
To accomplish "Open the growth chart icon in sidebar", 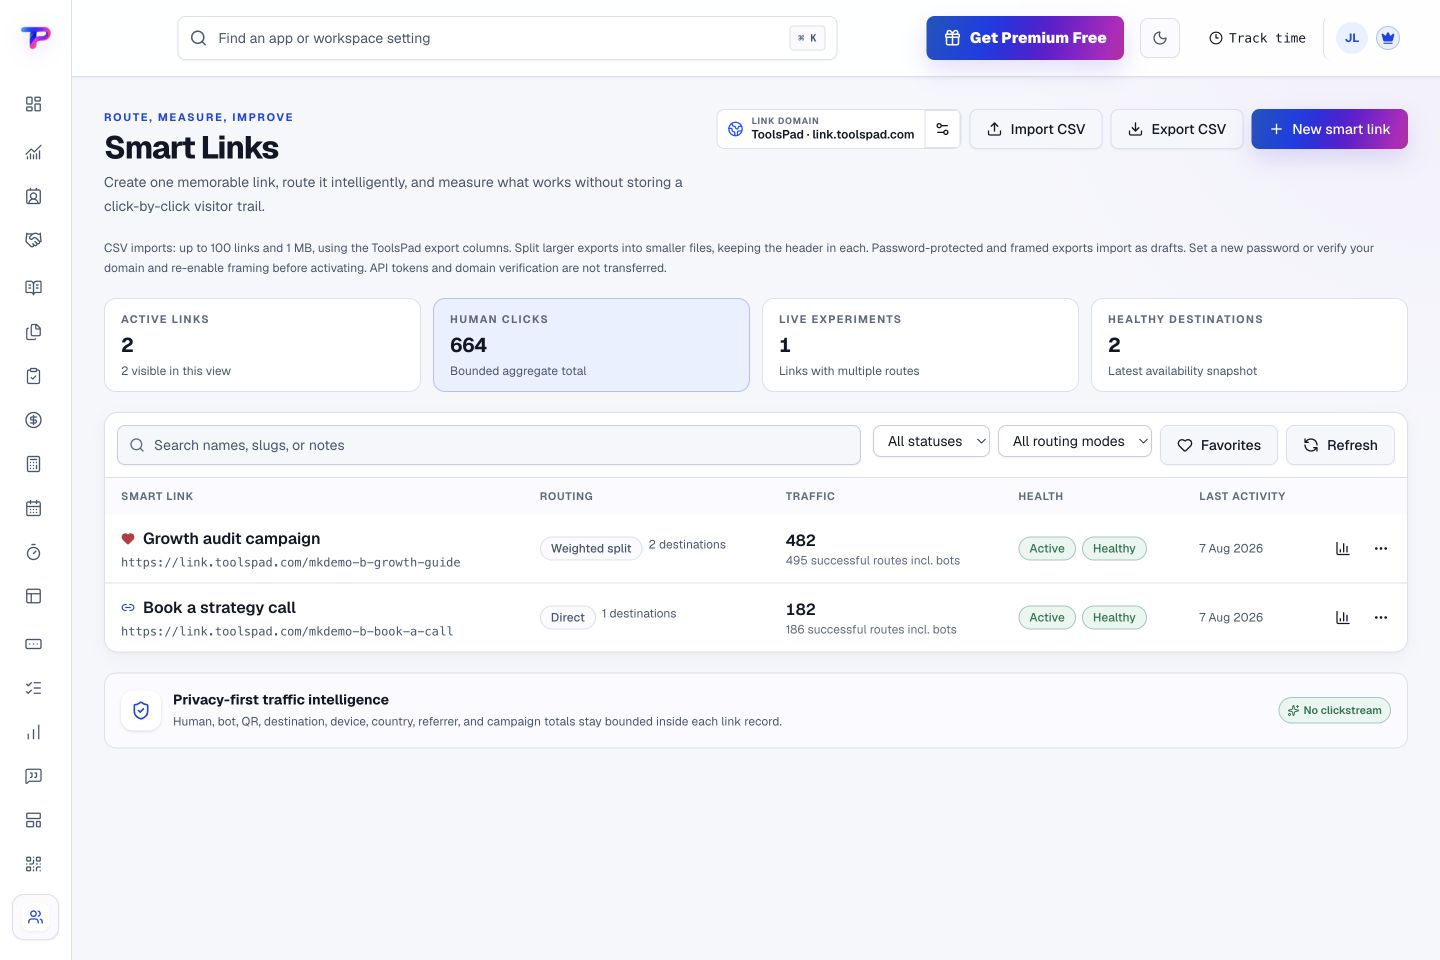I will coord(33,152).
